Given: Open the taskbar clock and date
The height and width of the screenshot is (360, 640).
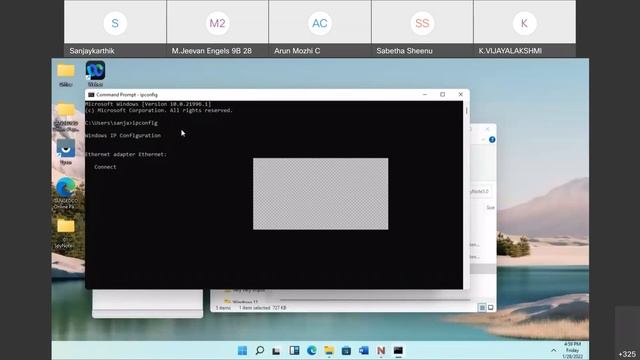Looking at the screenshot, I should coord(572,350).
